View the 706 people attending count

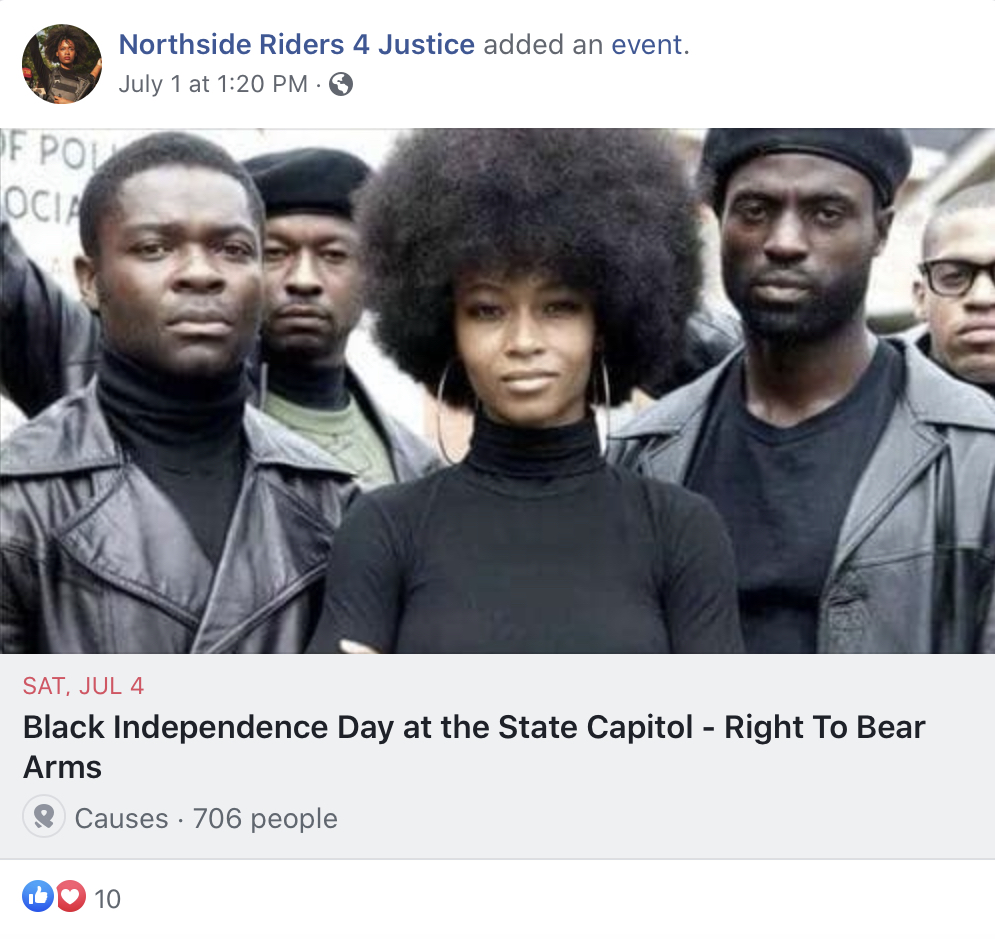[x=265, y=818]
